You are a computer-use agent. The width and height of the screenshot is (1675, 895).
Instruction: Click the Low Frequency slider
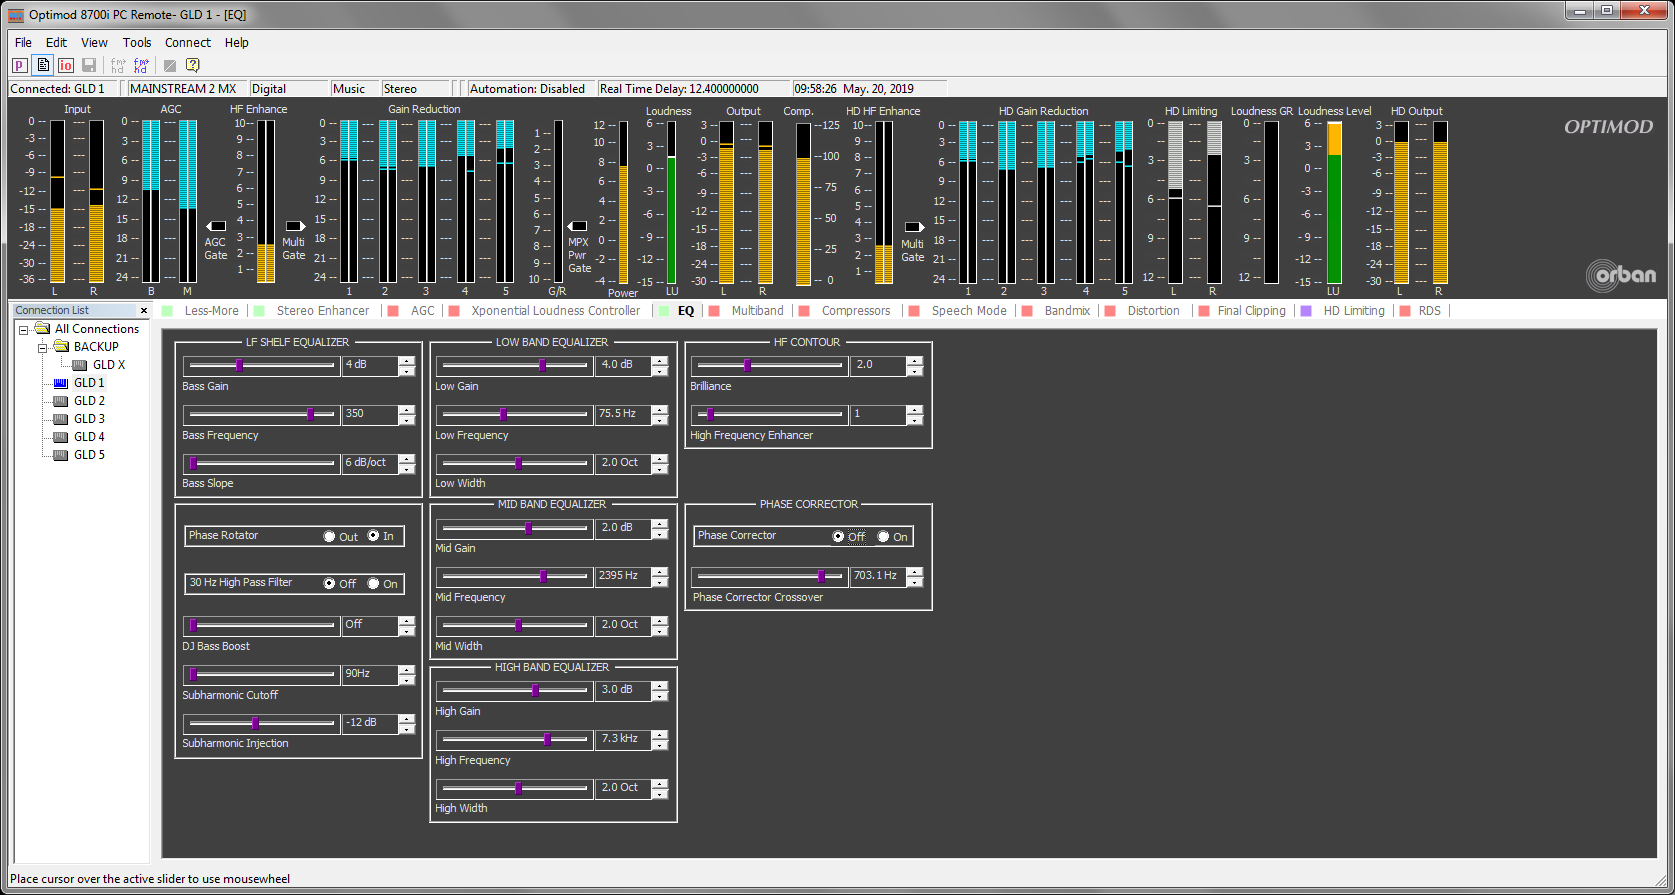[x=515, y=414]
